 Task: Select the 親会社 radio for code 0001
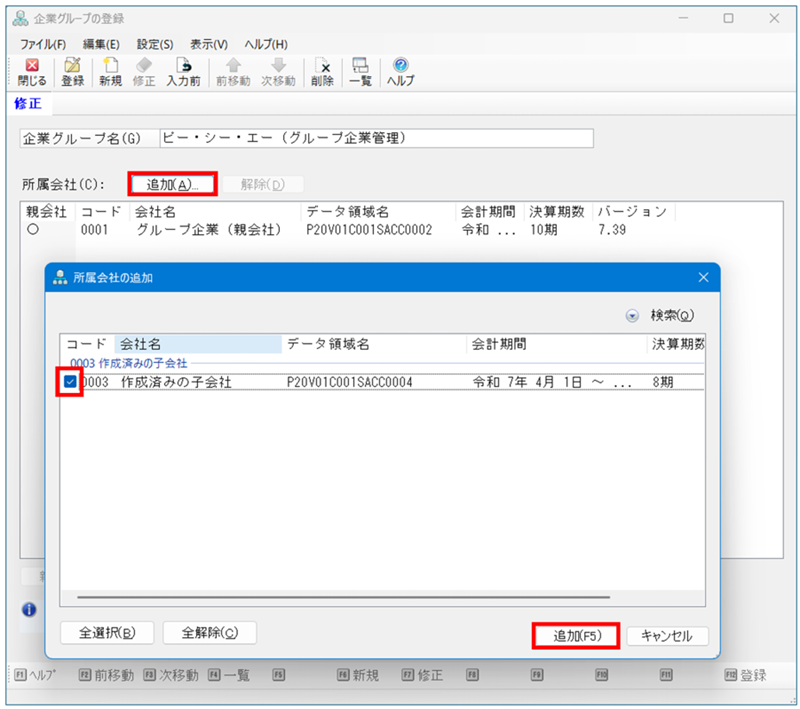(x=33, y=230)
